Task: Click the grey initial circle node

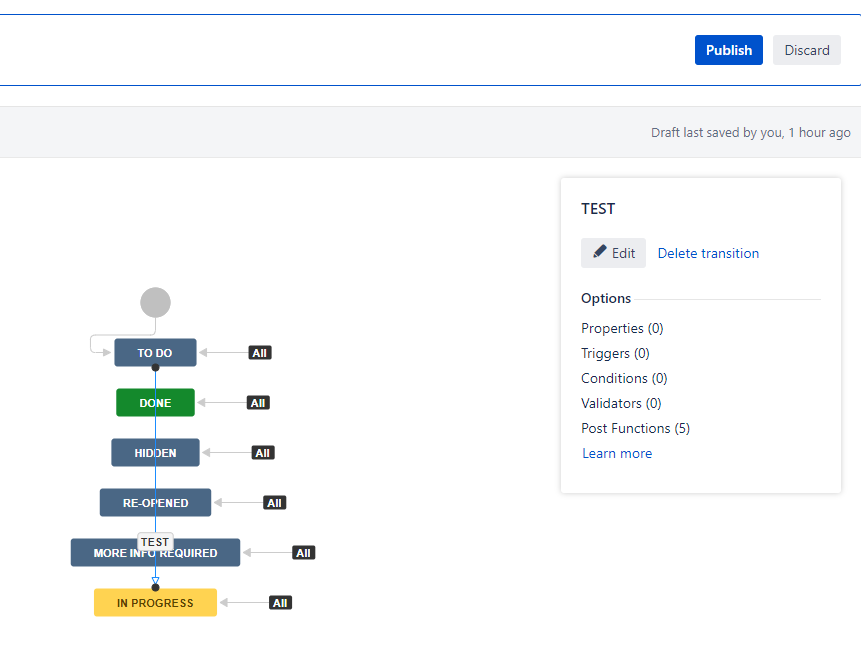Action: 155,301
